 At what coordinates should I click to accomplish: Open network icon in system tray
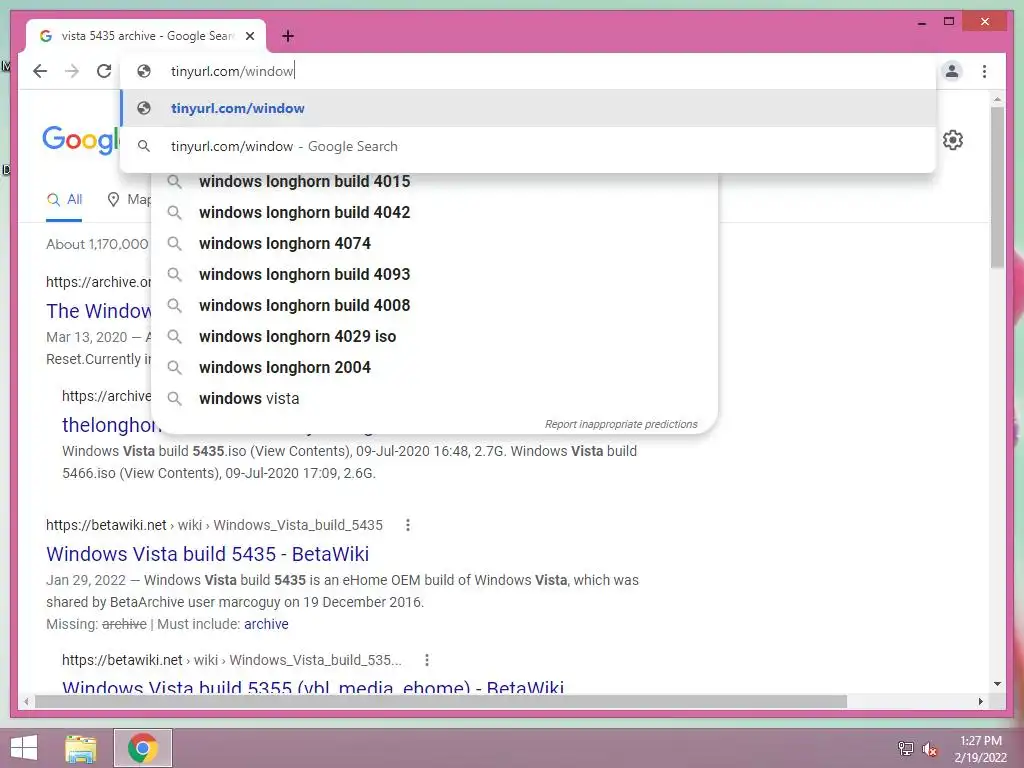pyautogui.click(x=906, y=748)
